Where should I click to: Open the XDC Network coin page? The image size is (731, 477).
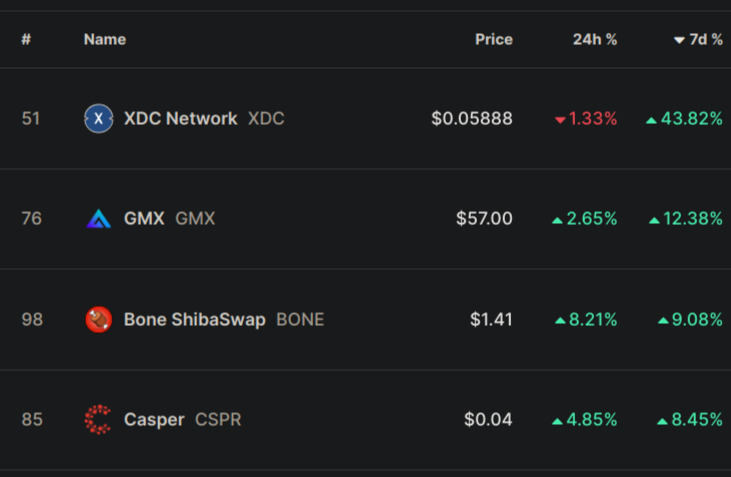[x=181, y=118]
